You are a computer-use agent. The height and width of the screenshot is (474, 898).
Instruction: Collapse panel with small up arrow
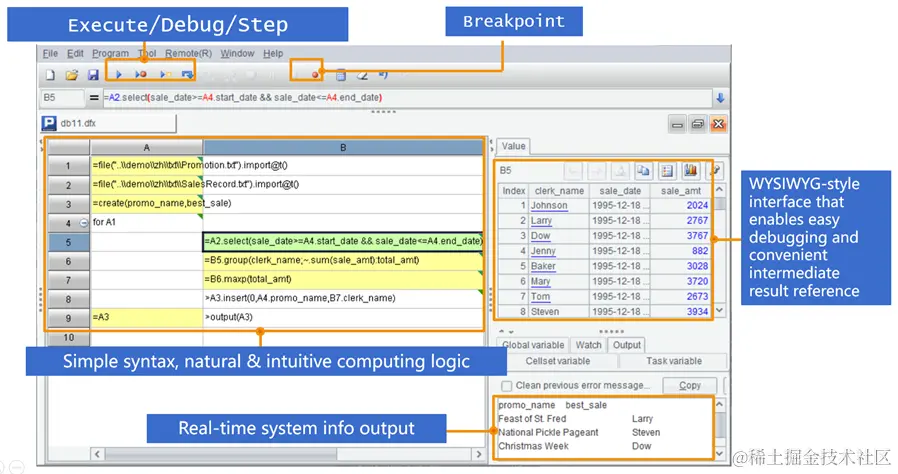click(x=502, y=331)
